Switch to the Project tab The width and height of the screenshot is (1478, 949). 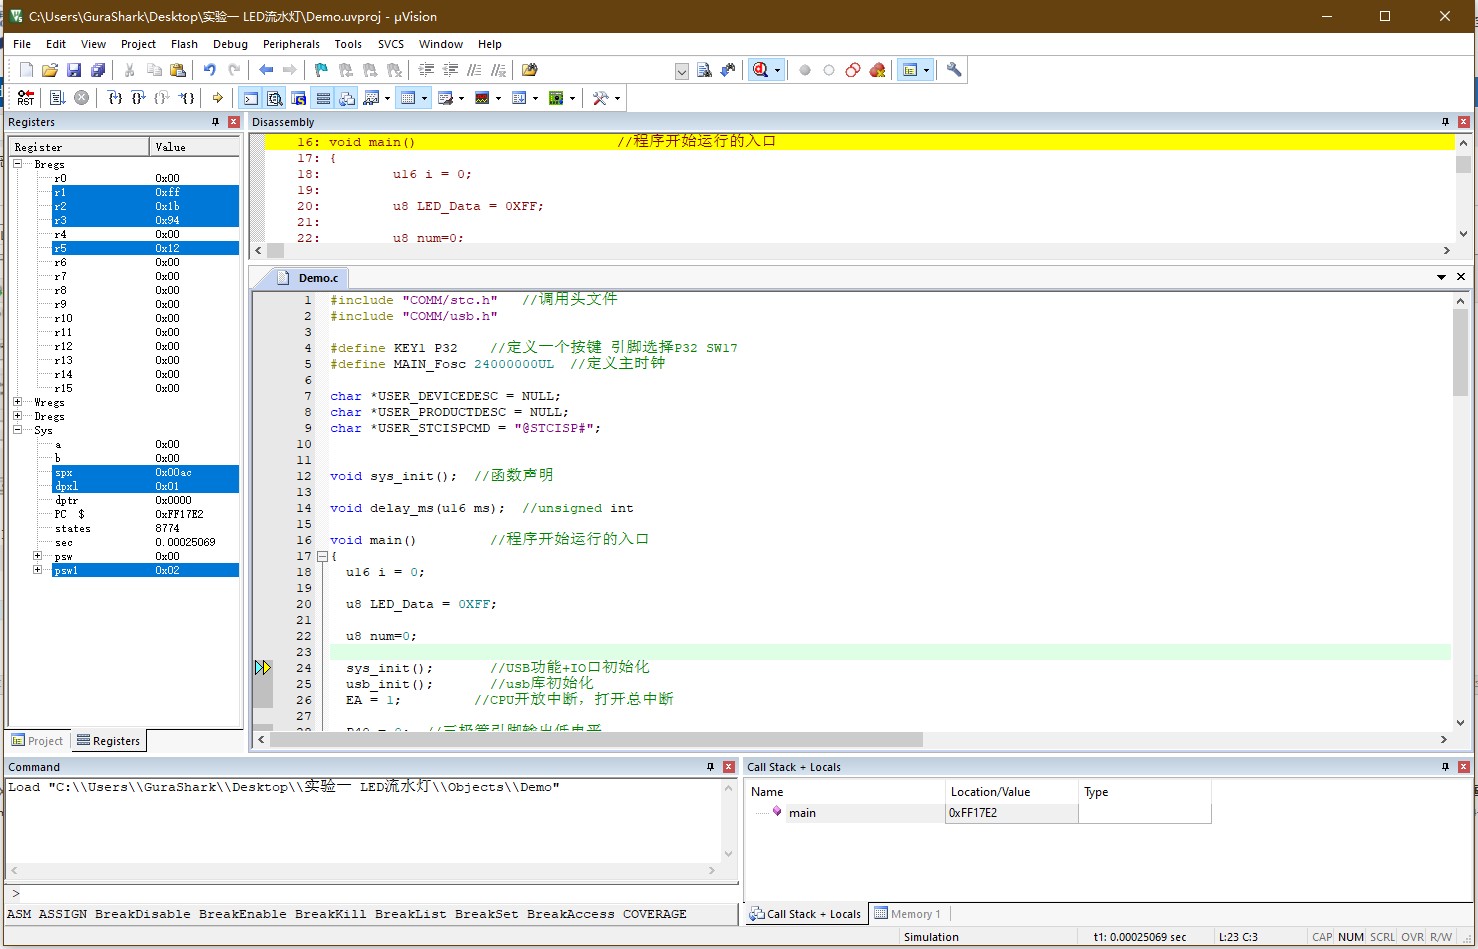(x=37, y=741)
